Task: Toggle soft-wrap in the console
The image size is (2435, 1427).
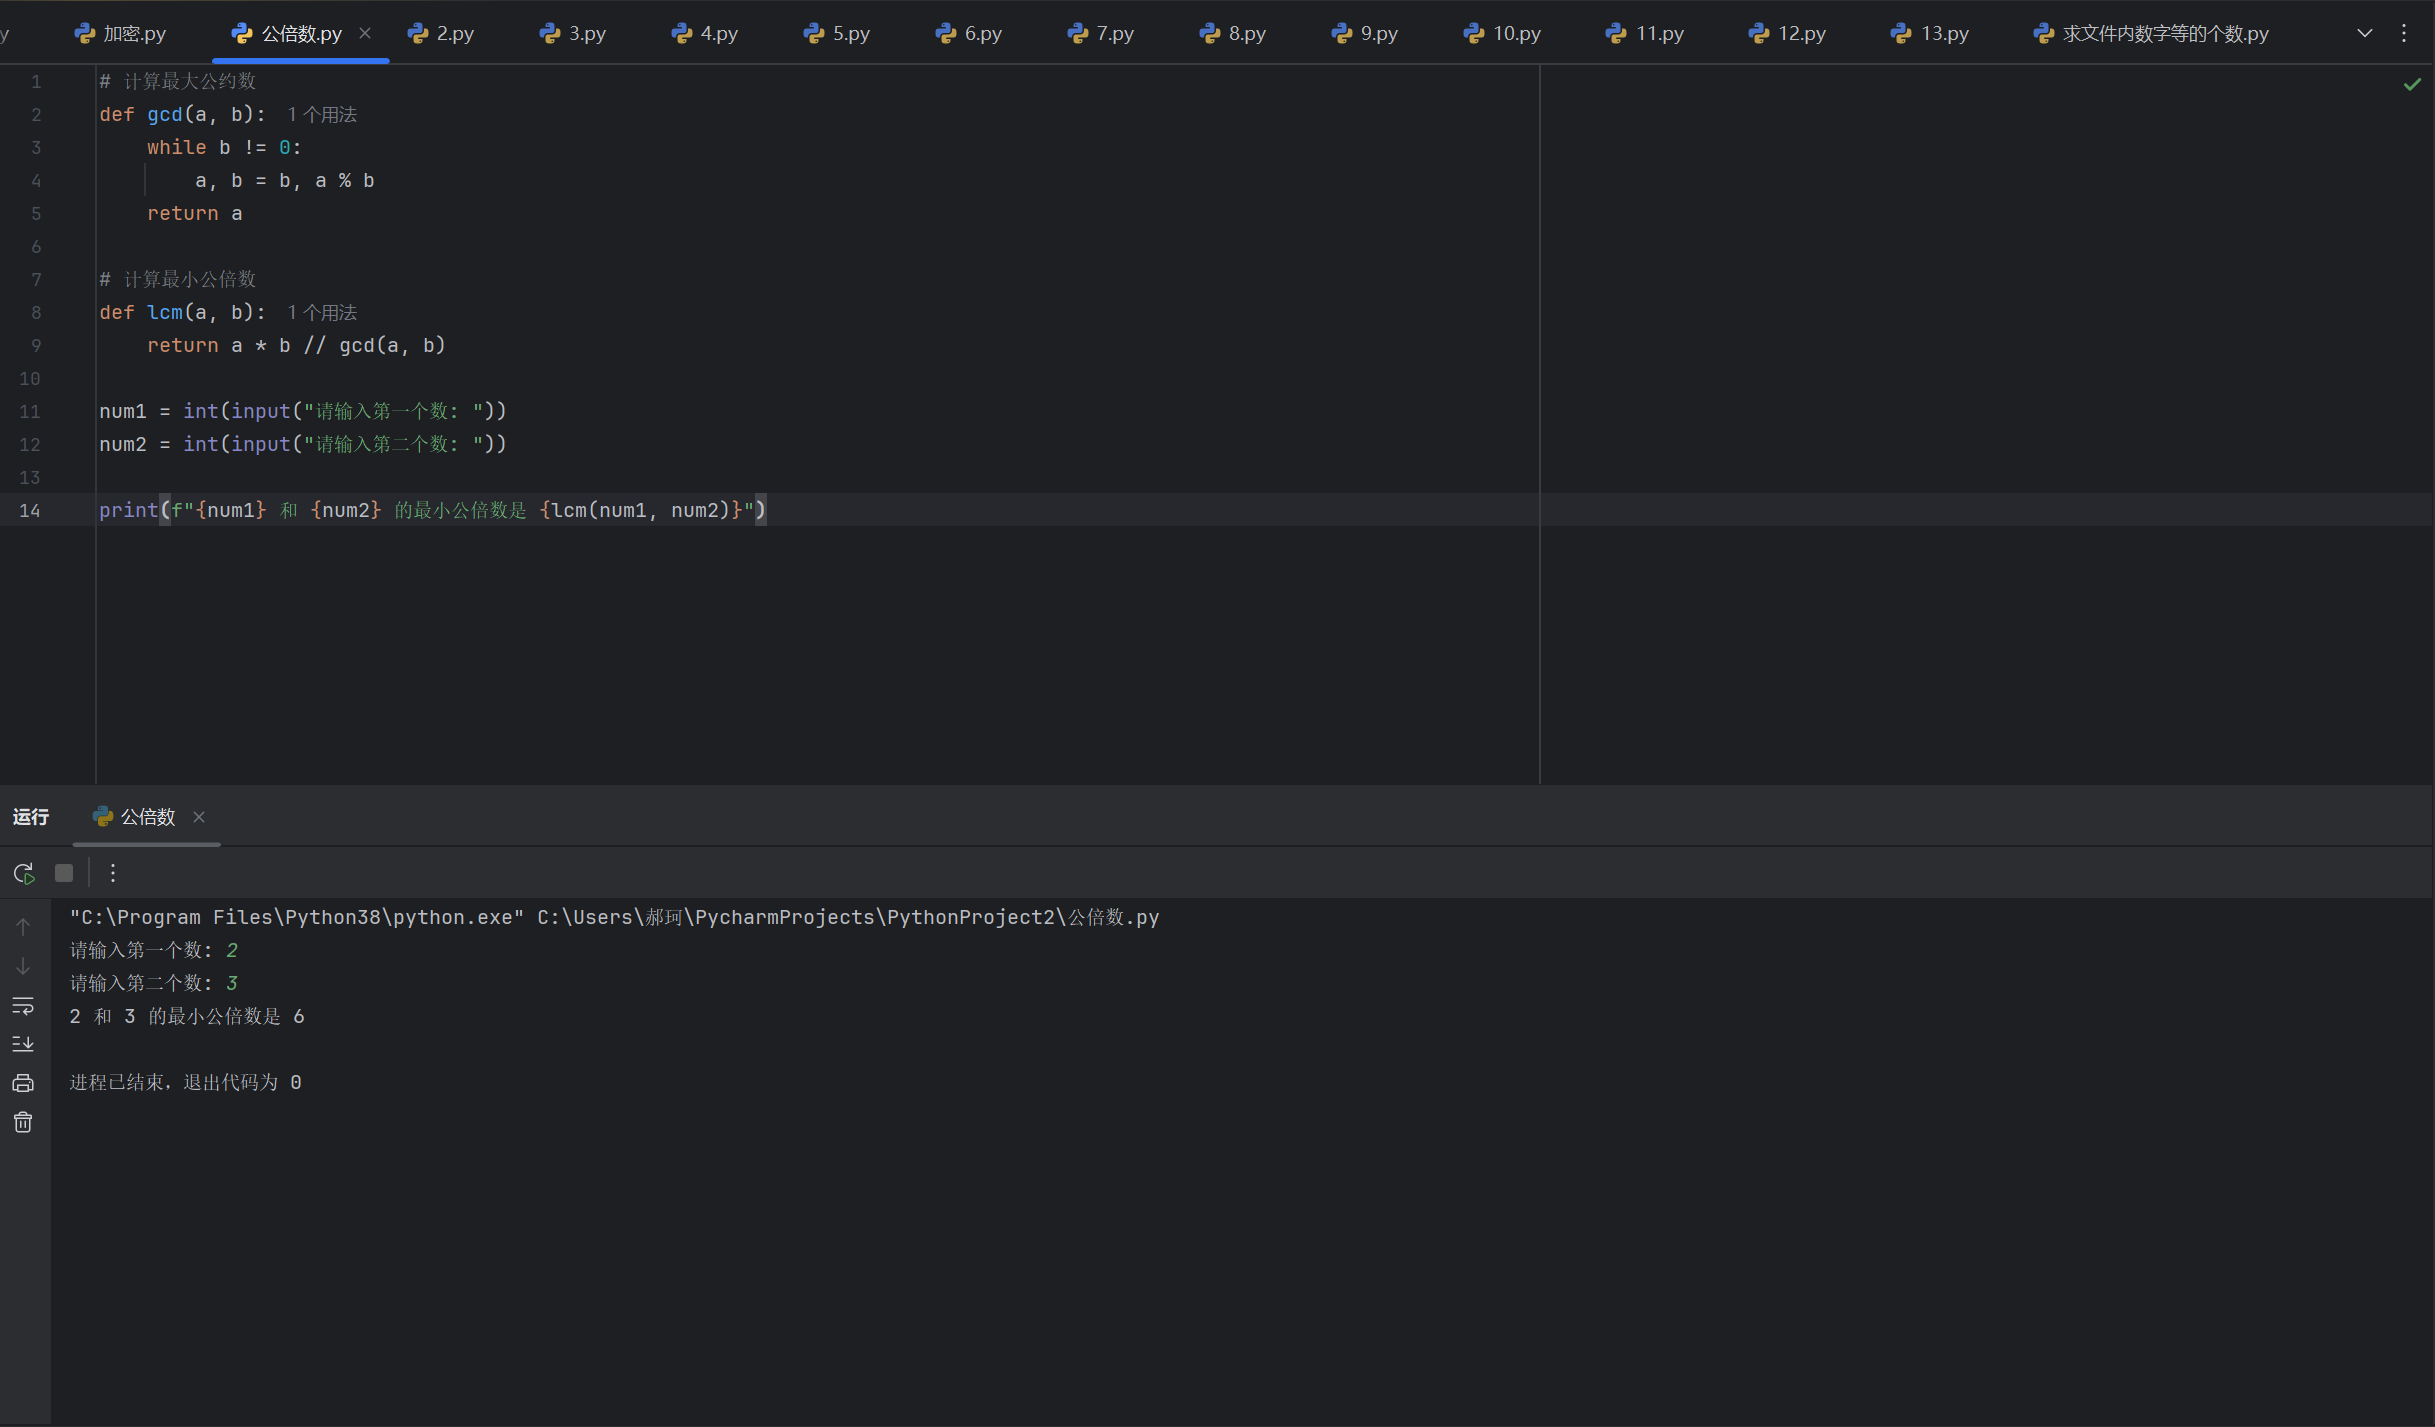Action: click(23, 1005)
